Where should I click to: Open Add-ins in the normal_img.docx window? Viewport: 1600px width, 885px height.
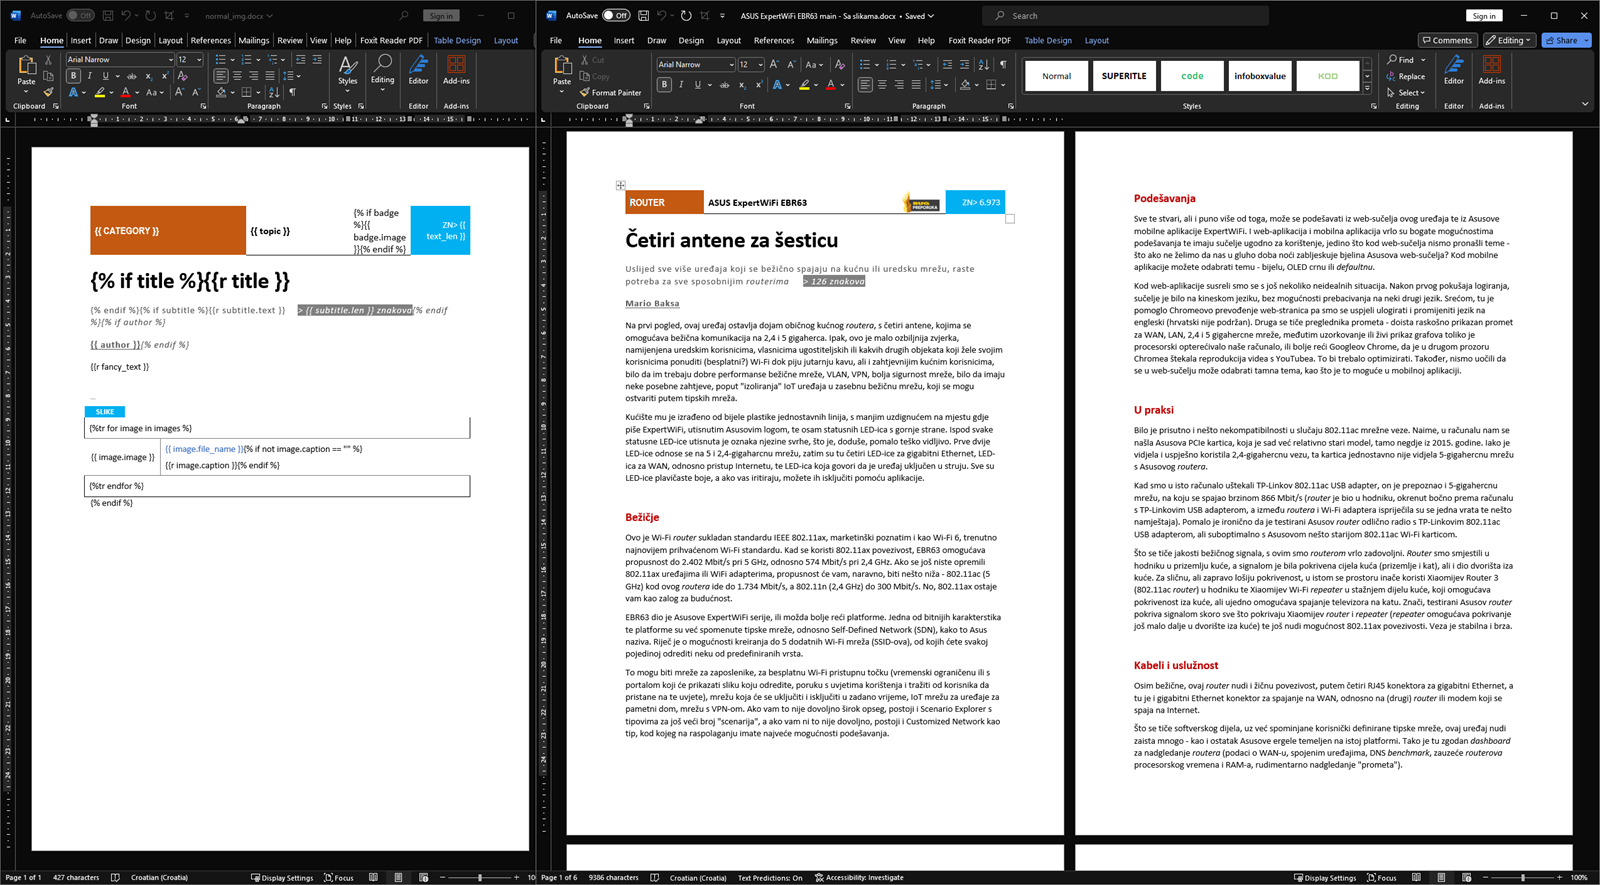pos(456,70)
